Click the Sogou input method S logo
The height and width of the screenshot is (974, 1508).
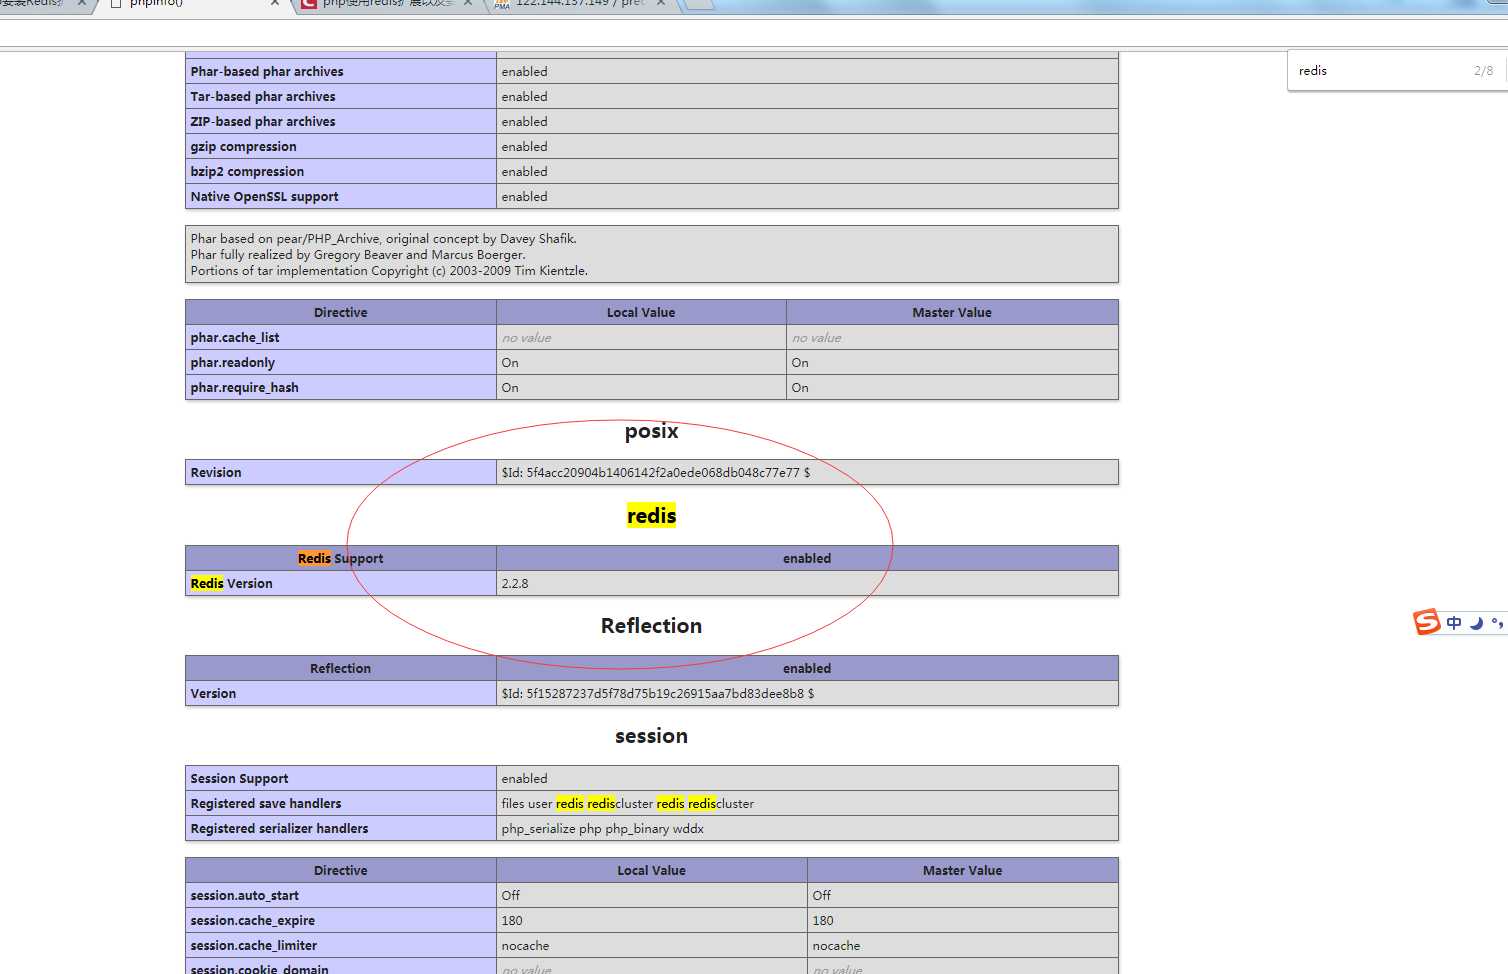point(1427,622)
